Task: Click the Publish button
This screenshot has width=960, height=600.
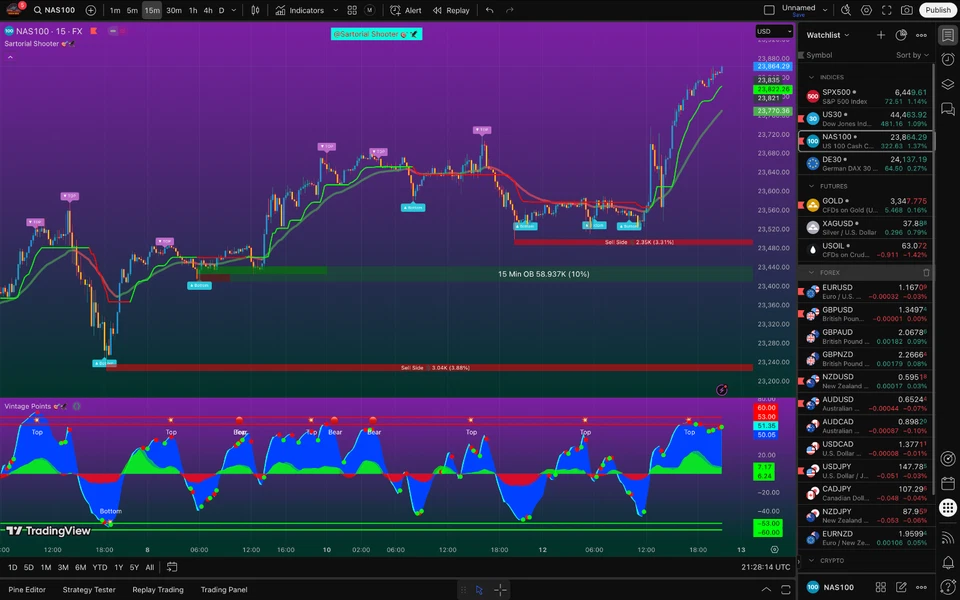Action: coord(937,10)
